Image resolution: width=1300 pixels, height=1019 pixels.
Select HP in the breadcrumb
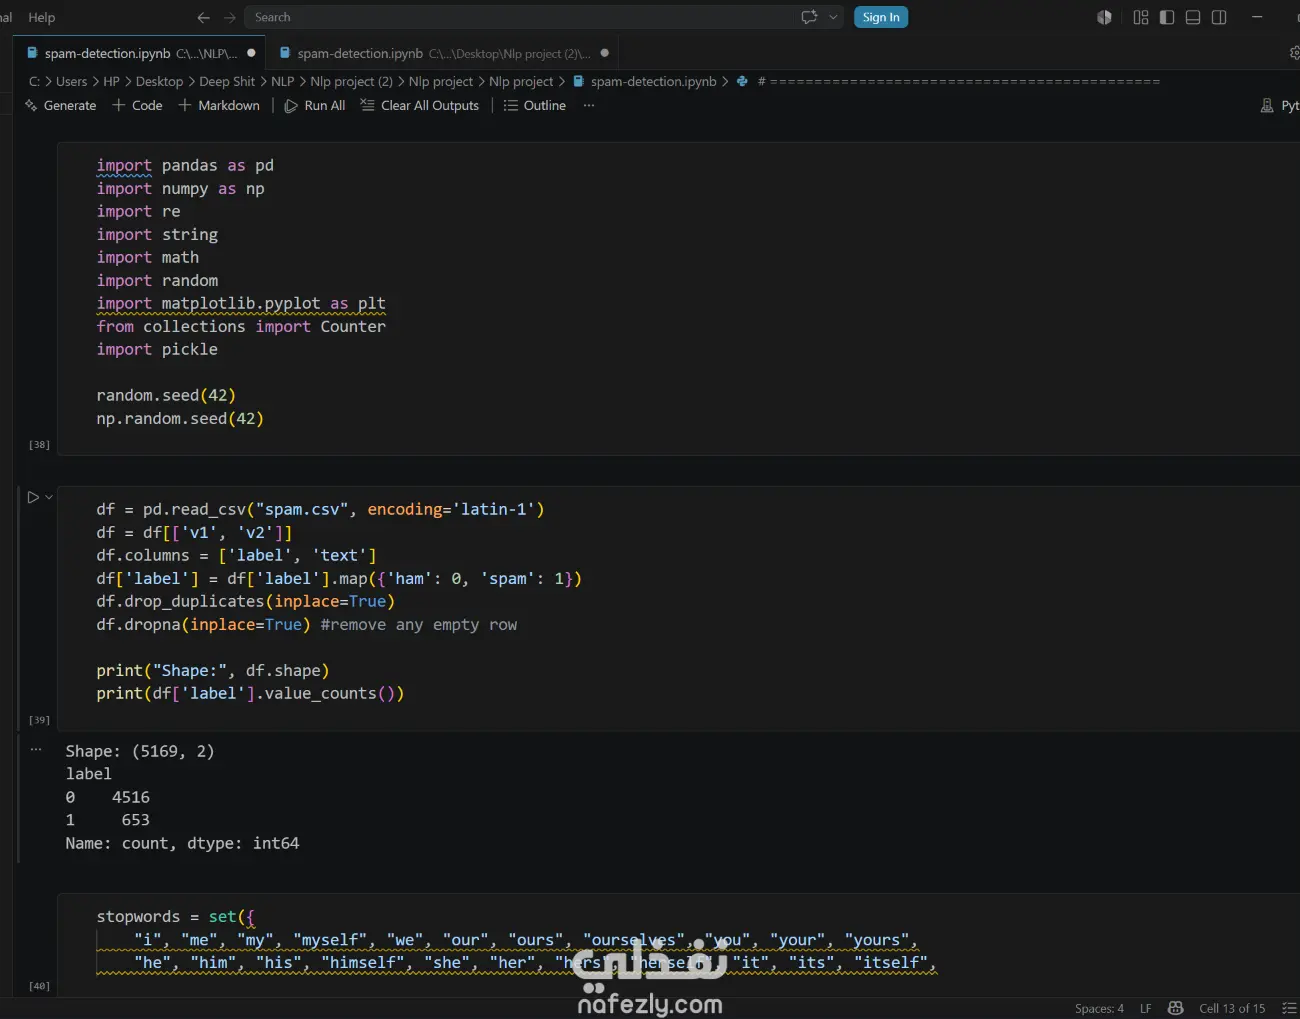point(111,81)
